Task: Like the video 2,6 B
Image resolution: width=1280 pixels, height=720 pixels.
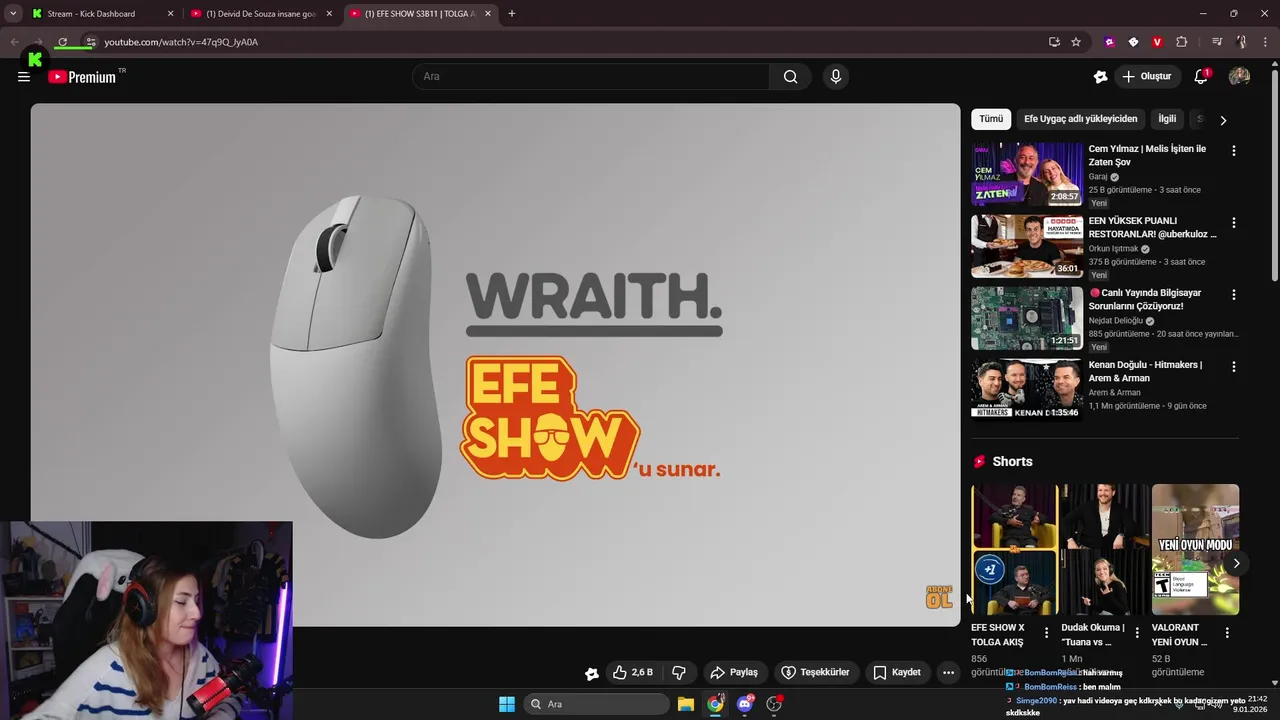Action: (632, 673)
